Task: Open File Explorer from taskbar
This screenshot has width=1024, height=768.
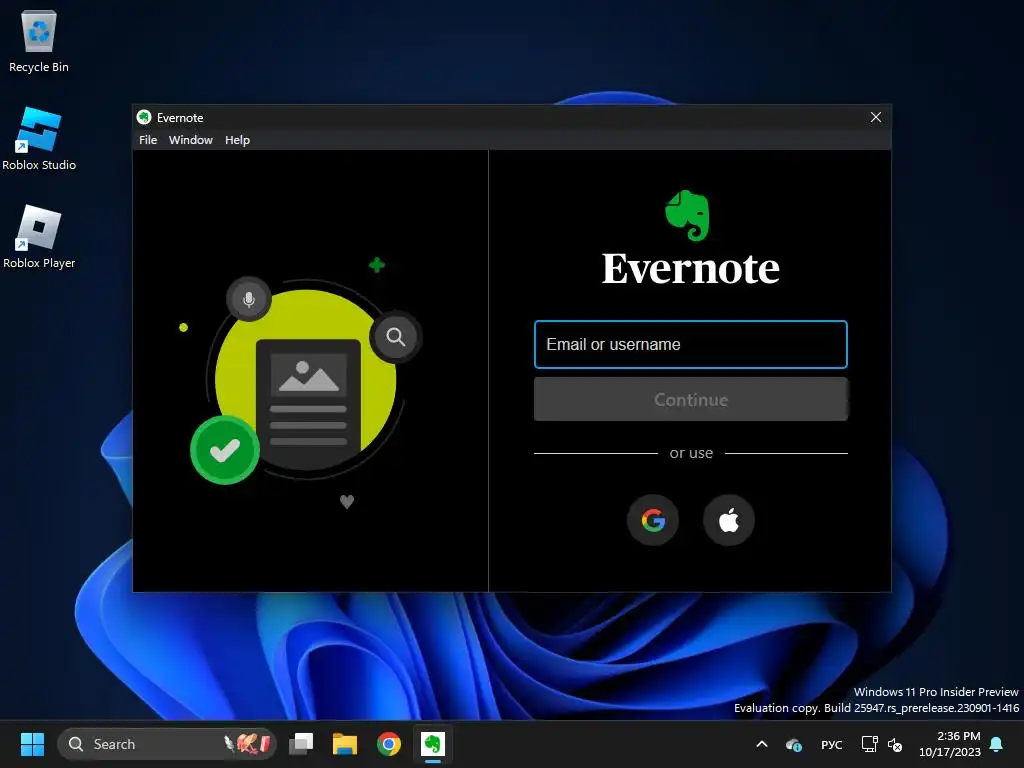Action: [345, 744]
